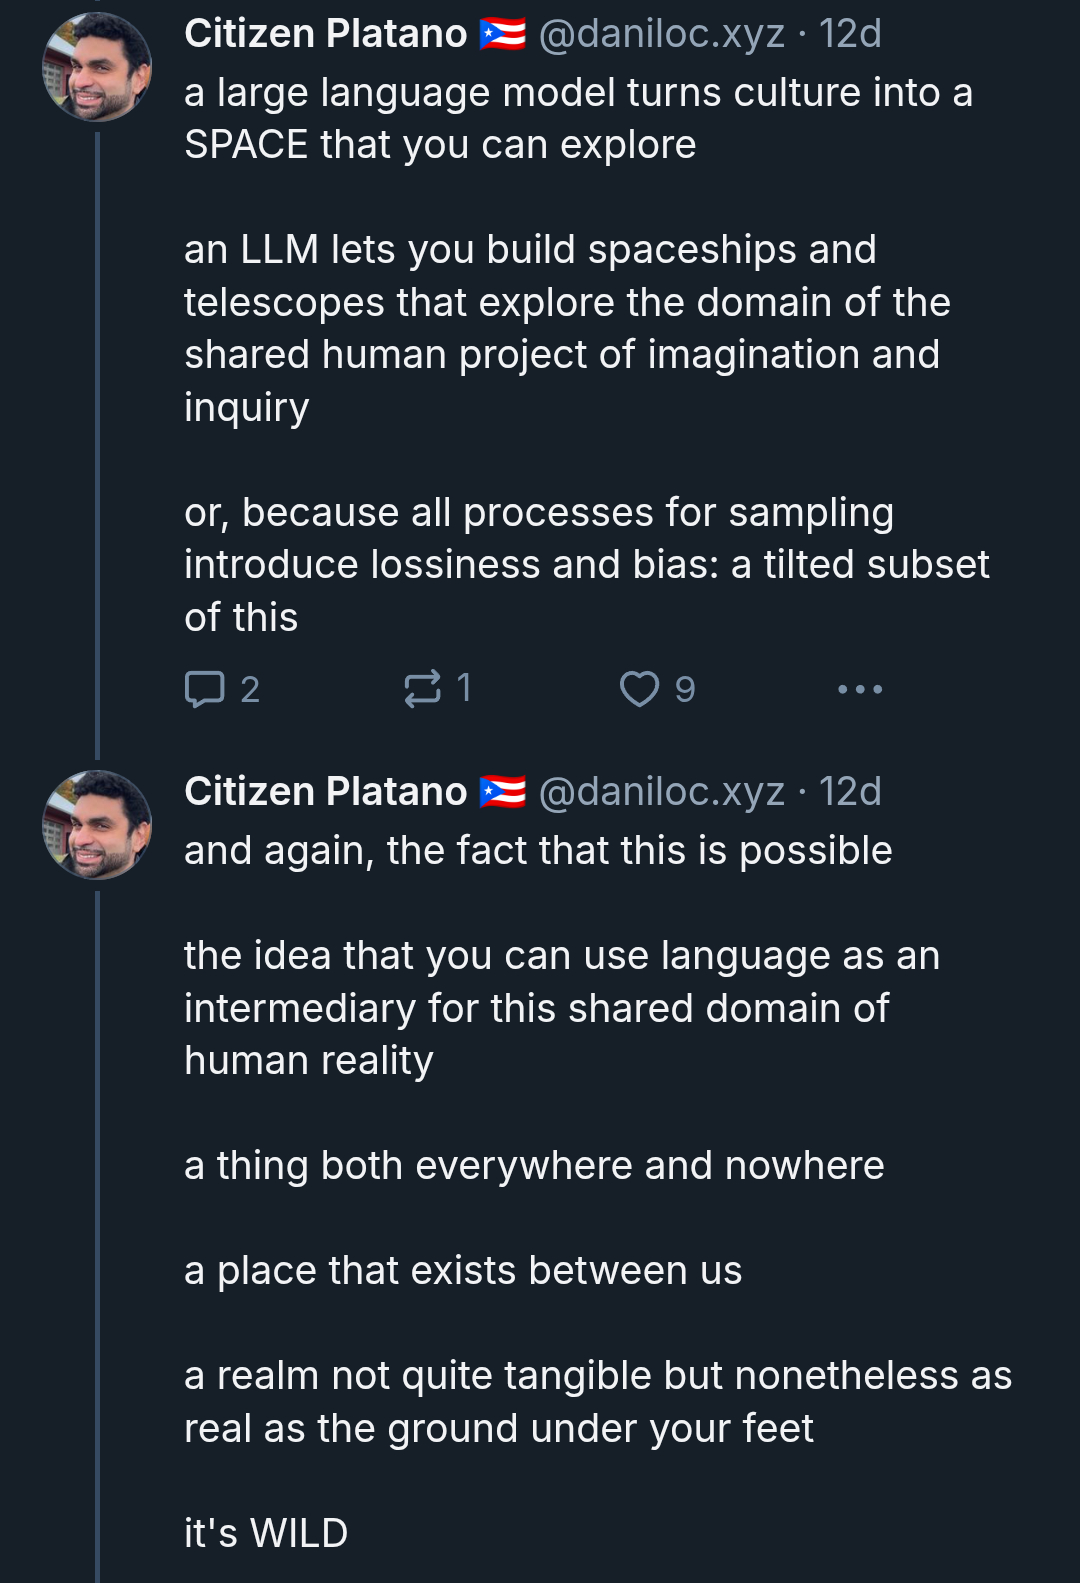Reply to the first post via speech-bubble icon
Image resolution: width=1080 pixels, height=1583 pixels.
tap(205, 689)
